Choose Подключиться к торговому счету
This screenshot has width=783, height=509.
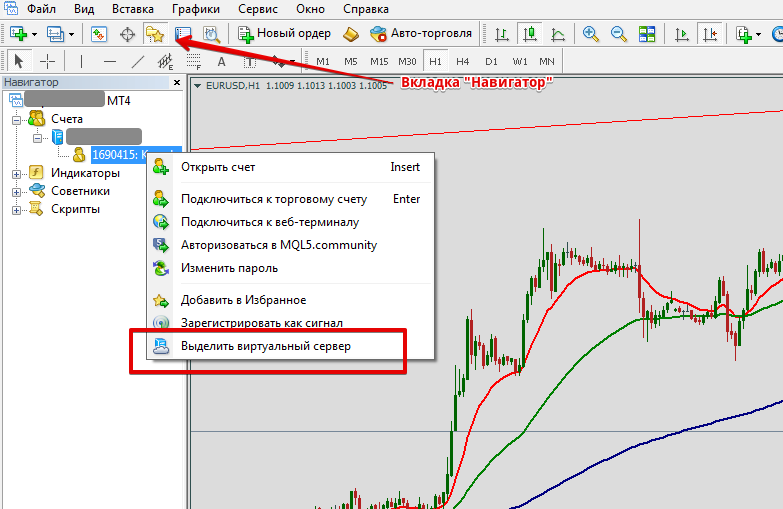pos(290,199)
